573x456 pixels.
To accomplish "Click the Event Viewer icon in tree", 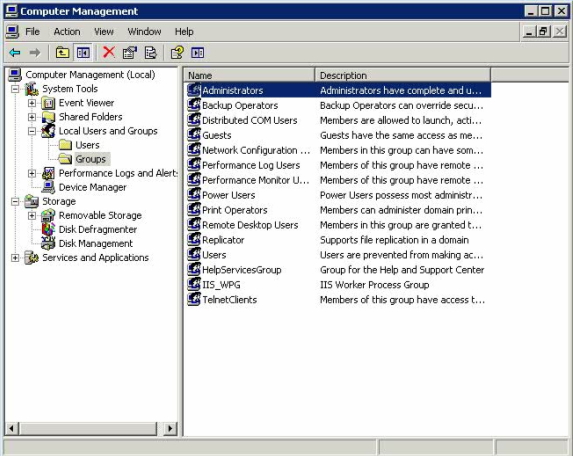I will pos(48,103).
